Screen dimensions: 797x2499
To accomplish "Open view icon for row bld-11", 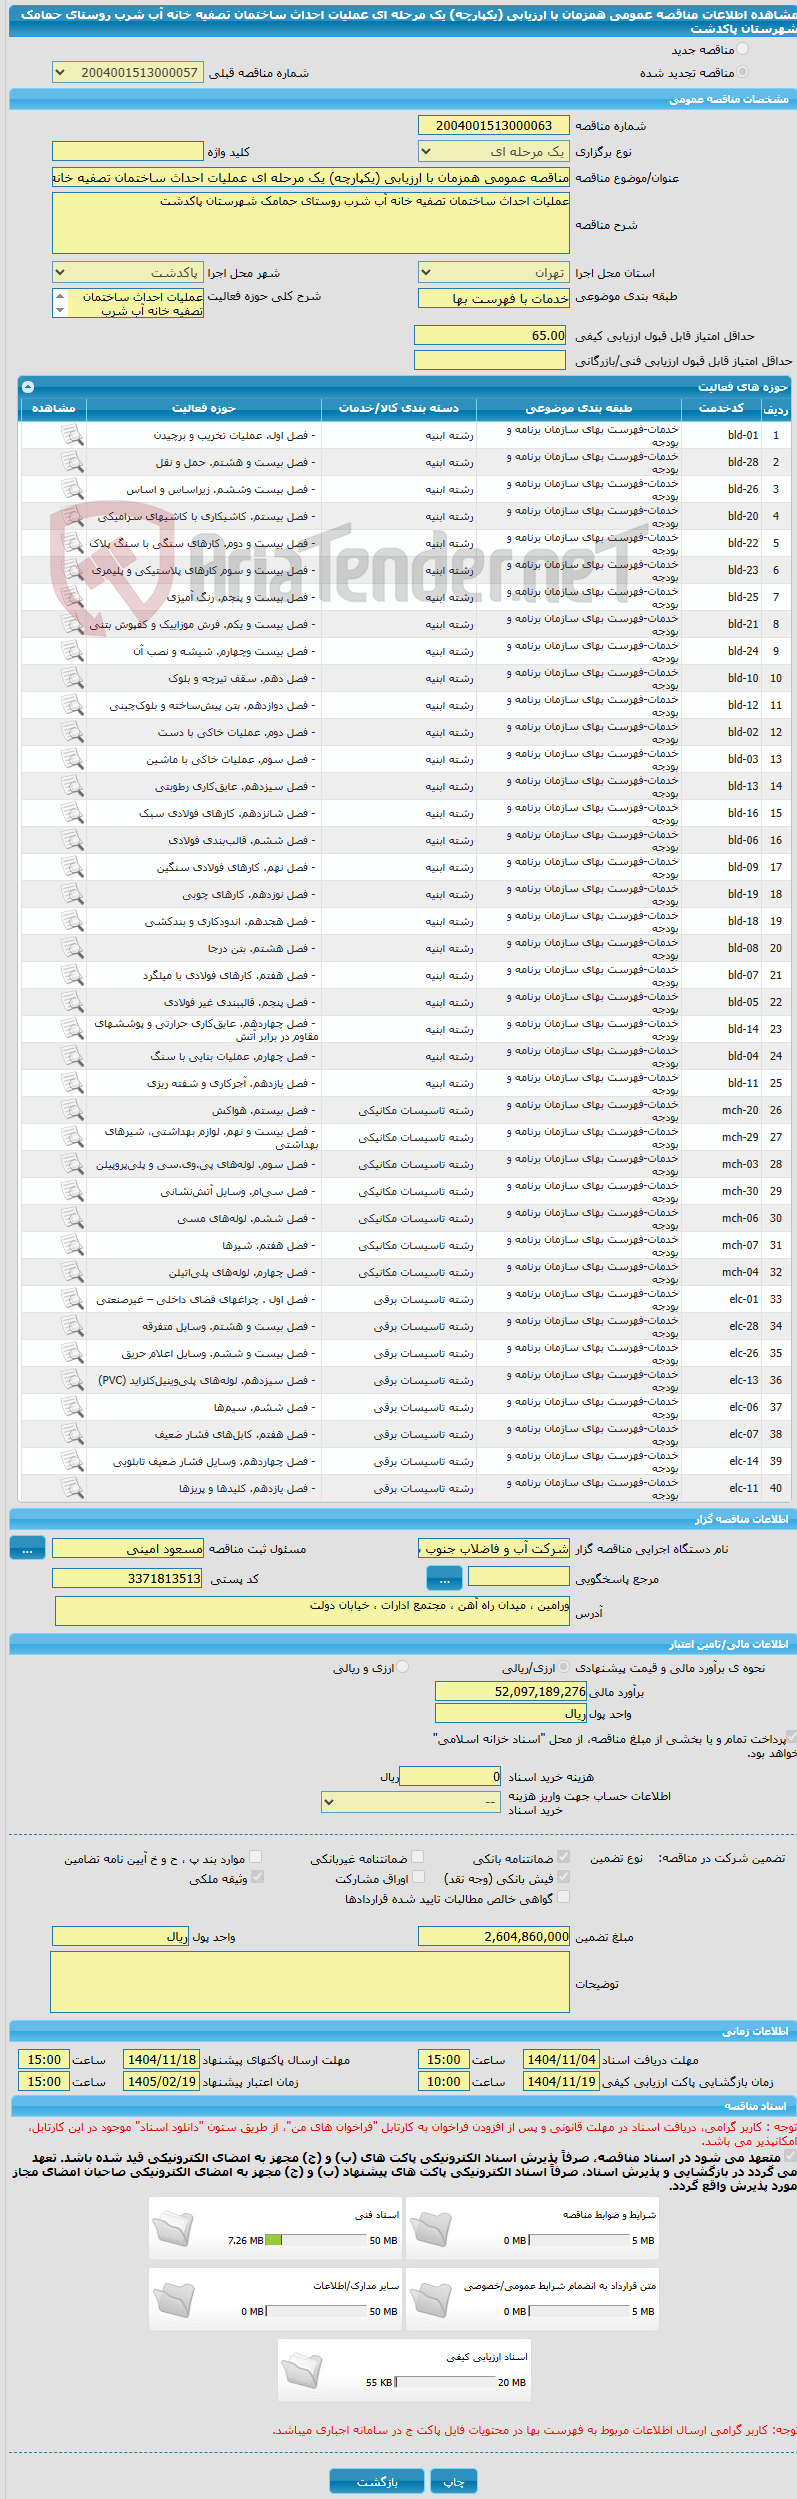I will tap(72, 1083).
